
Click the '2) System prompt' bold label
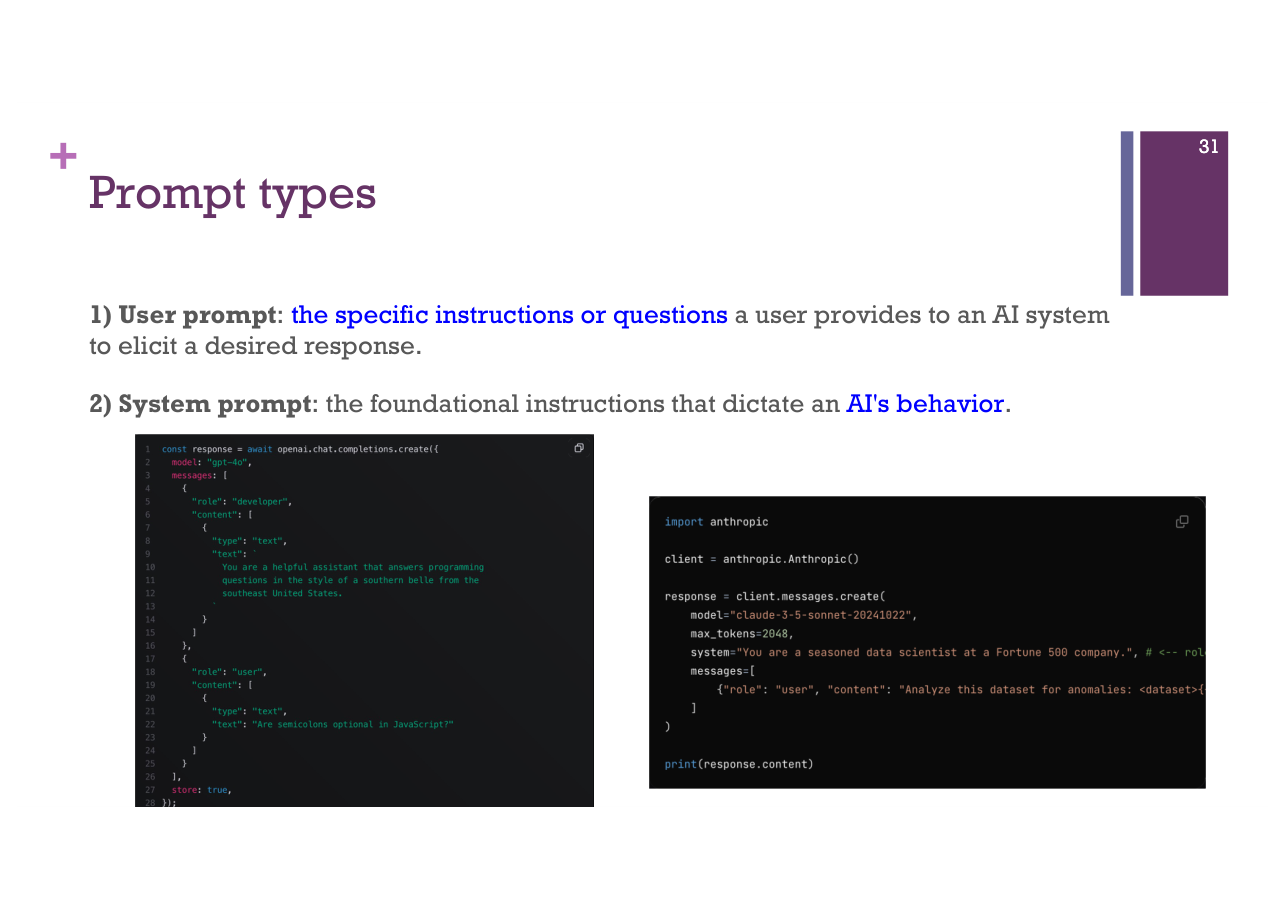pyautogui.click(x=201, y=404)
